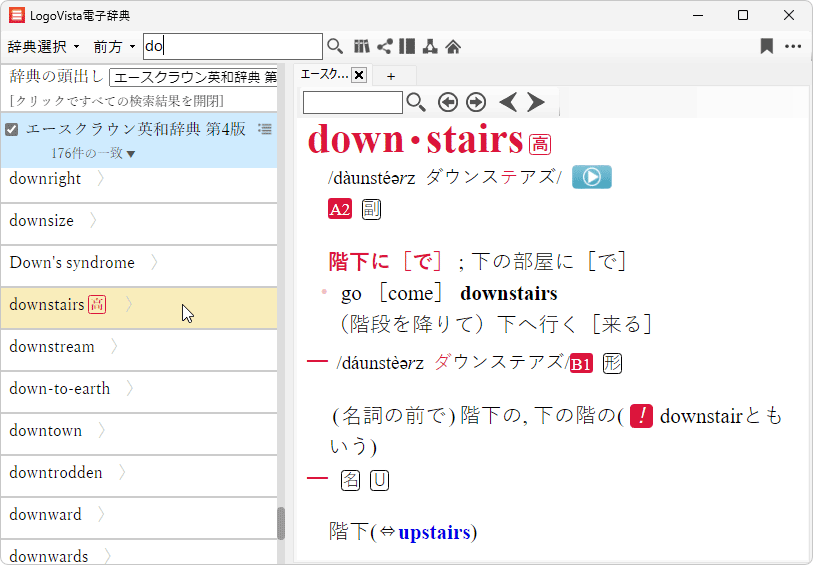Go back with the circled left arrow
Image resolution: width=813 pixels, height=565 pixels.
[447, 102]
